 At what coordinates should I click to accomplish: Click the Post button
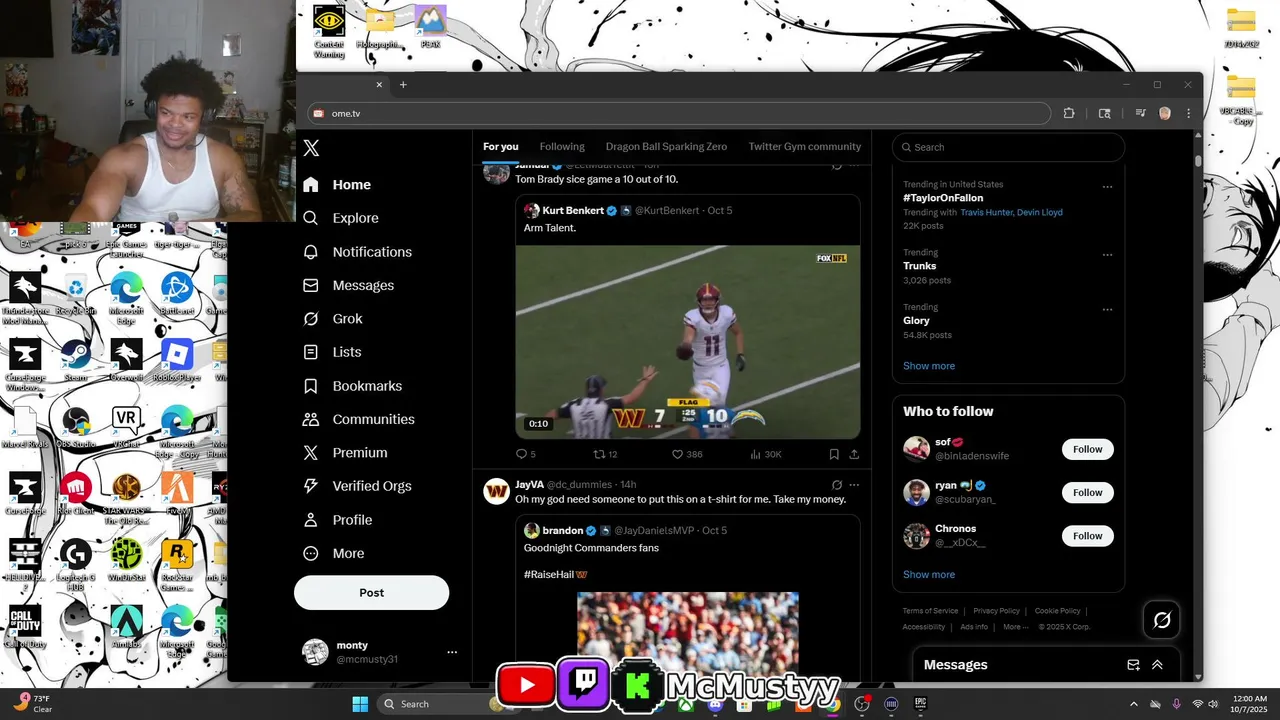(x=371, y=592)
